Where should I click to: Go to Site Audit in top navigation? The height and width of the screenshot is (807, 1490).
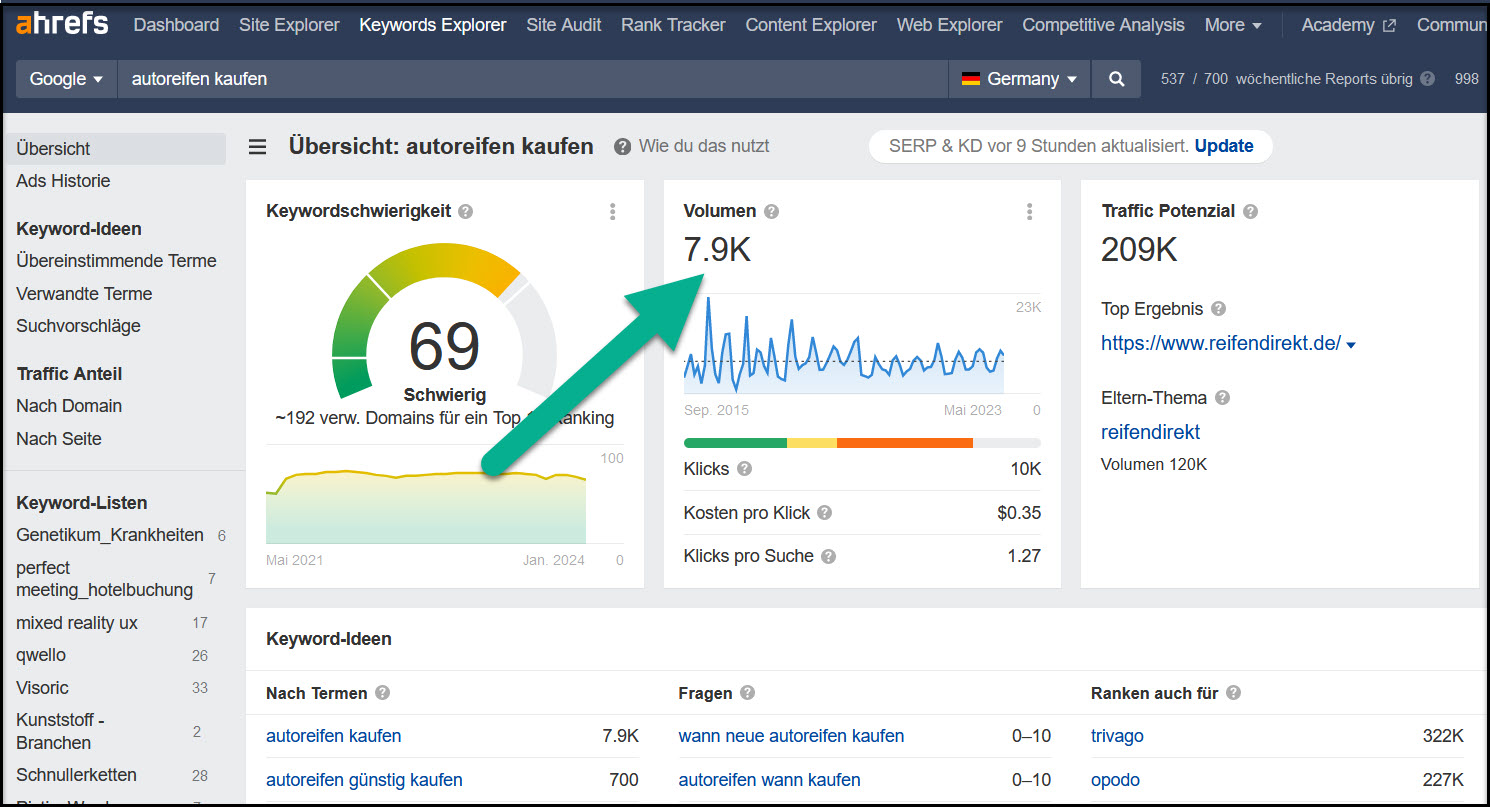pos(564,25)
